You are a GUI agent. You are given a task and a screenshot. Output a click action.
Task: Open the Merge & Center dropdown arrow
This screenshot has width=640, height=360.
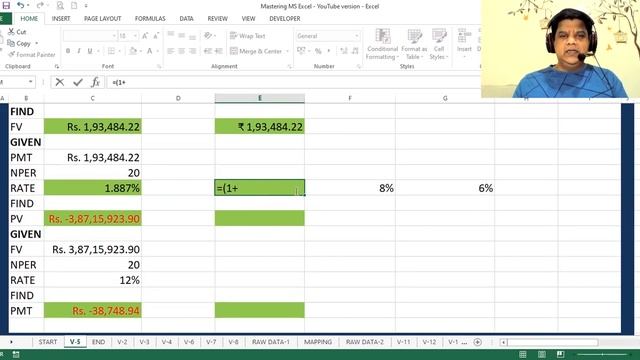[x=287, y=51]
